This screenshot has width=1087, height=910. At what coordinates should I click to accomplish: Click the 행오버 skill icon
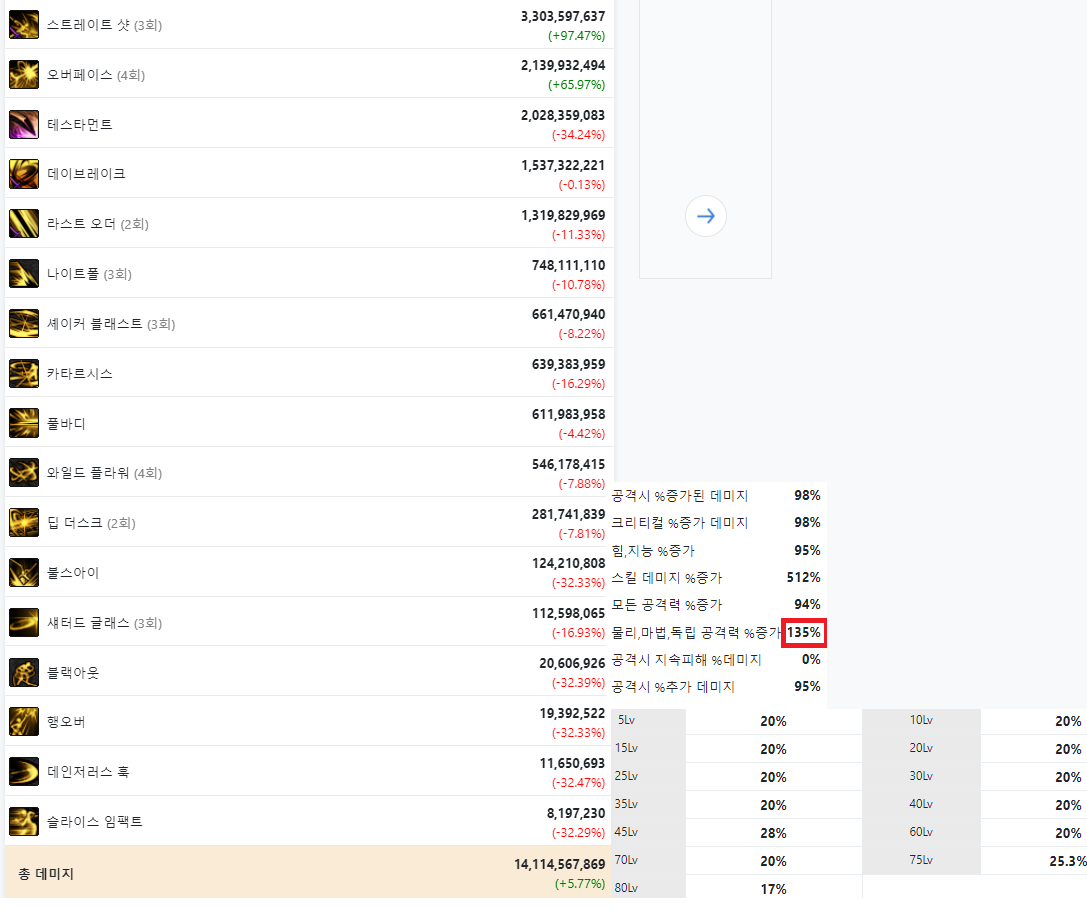click(24, 721)
